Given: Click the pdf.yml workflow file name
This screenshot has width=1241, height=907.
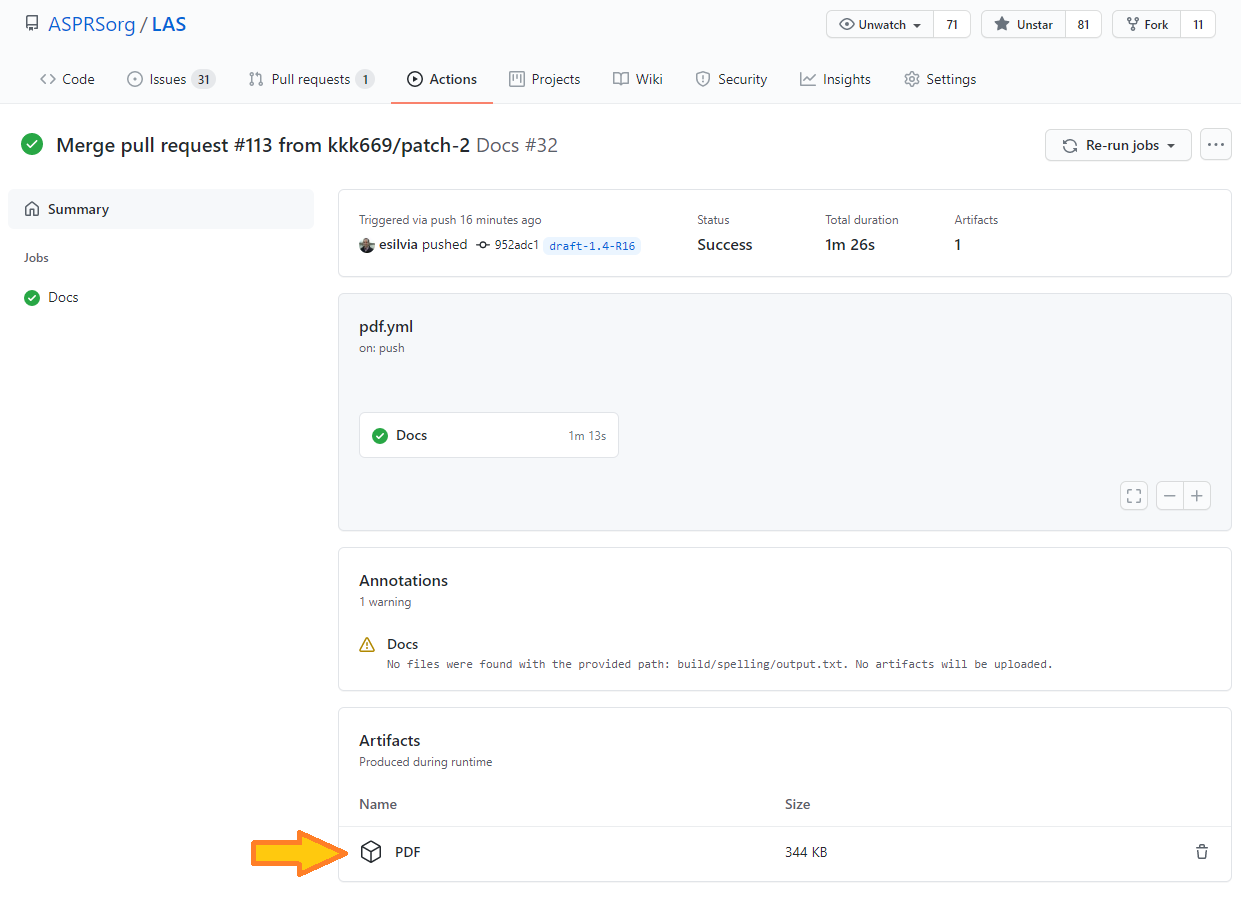Looking at the screenshot, I should click(x=386, y=326).
